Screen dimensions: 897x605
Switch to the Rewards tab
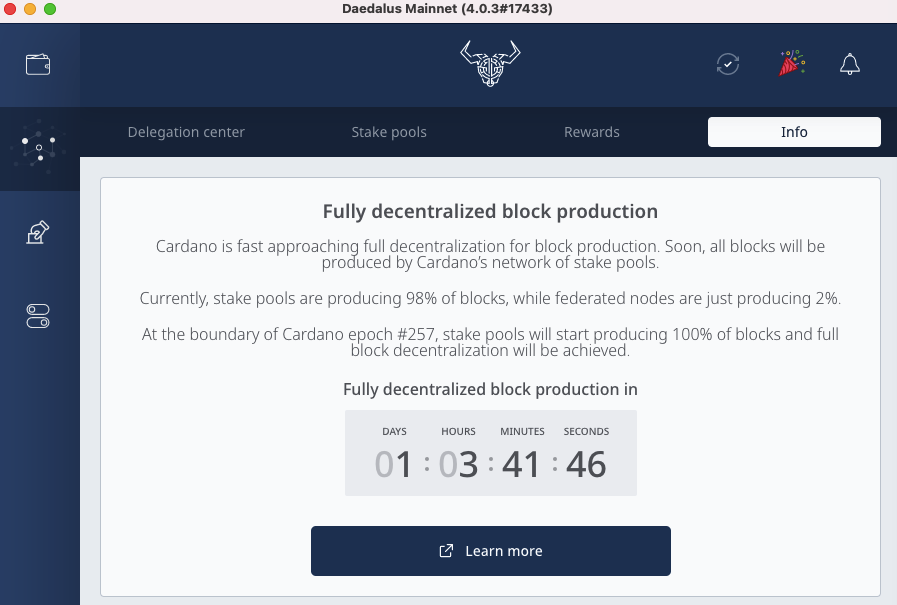click(x=592, y=132)
